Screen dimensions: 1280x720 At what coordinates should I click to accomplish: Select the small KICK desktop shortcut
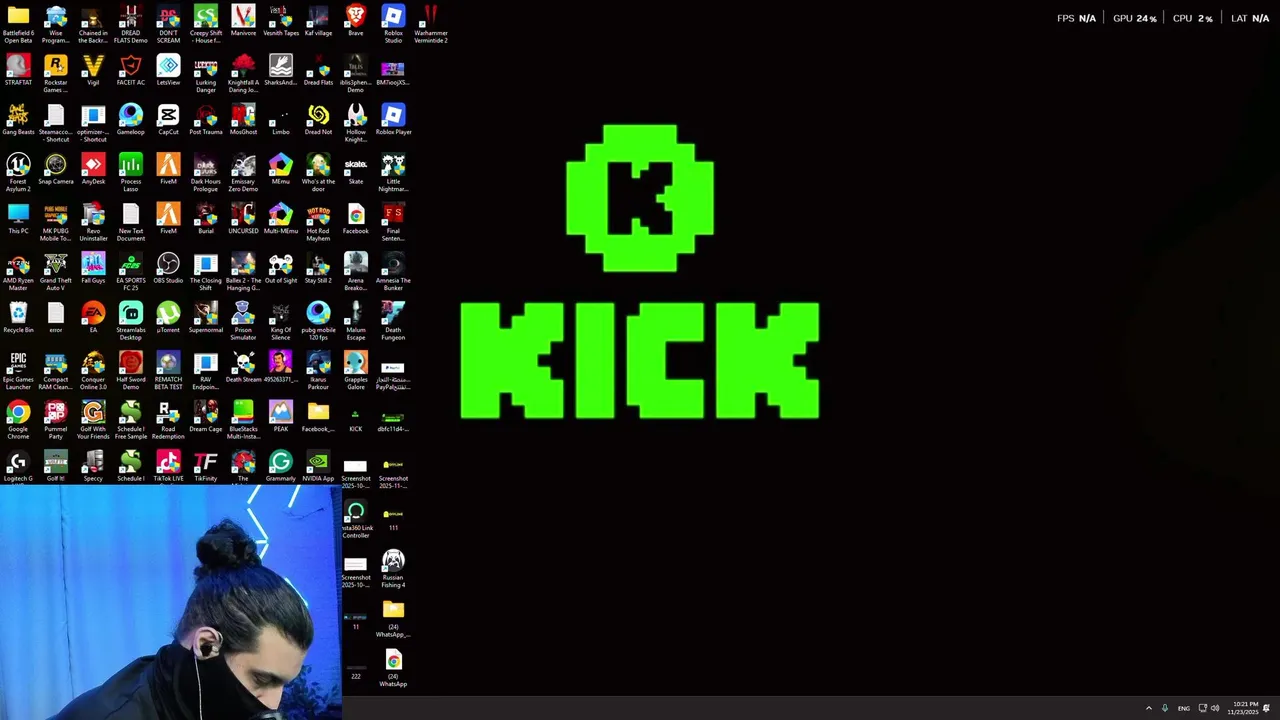(356, 421)
